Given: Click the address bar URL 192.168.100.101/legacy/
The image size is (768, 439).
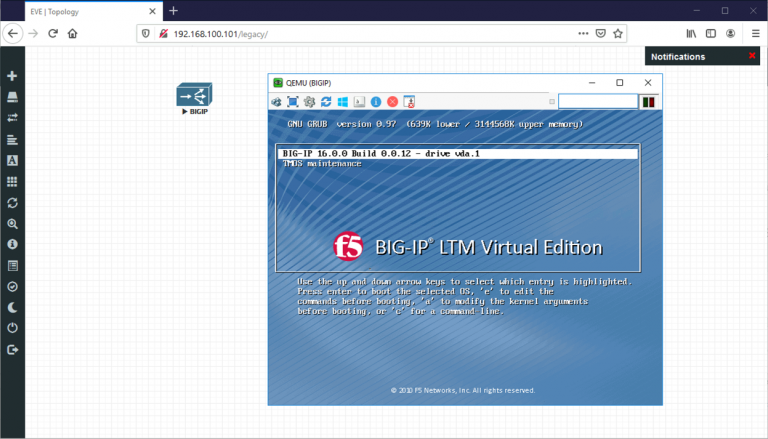Looking at the screenshot, I should (x=220, y=34).
